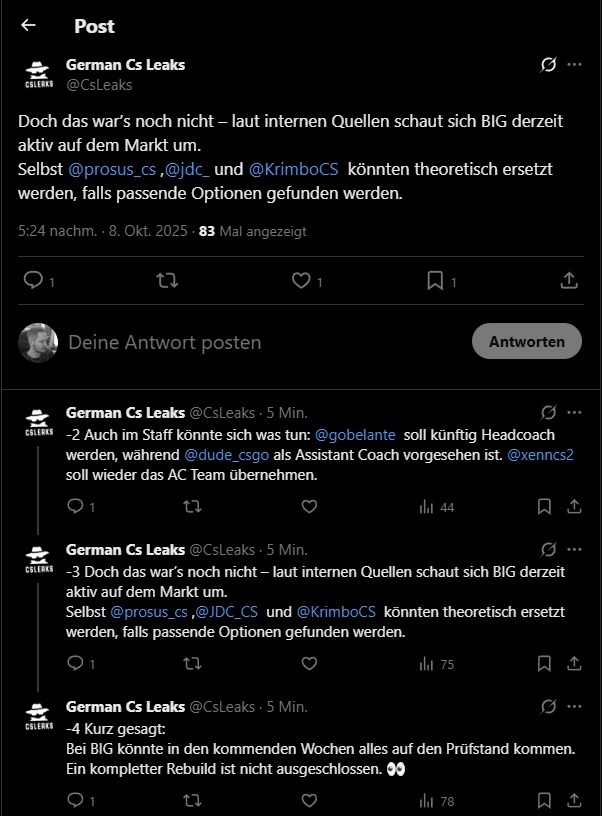Screen dimensions: 602x816
Task: Share the main post
Action: click(569, 281)
